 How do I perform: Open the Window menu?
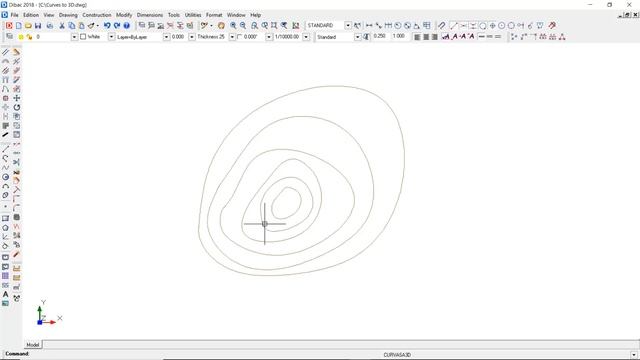coord(236,15)
